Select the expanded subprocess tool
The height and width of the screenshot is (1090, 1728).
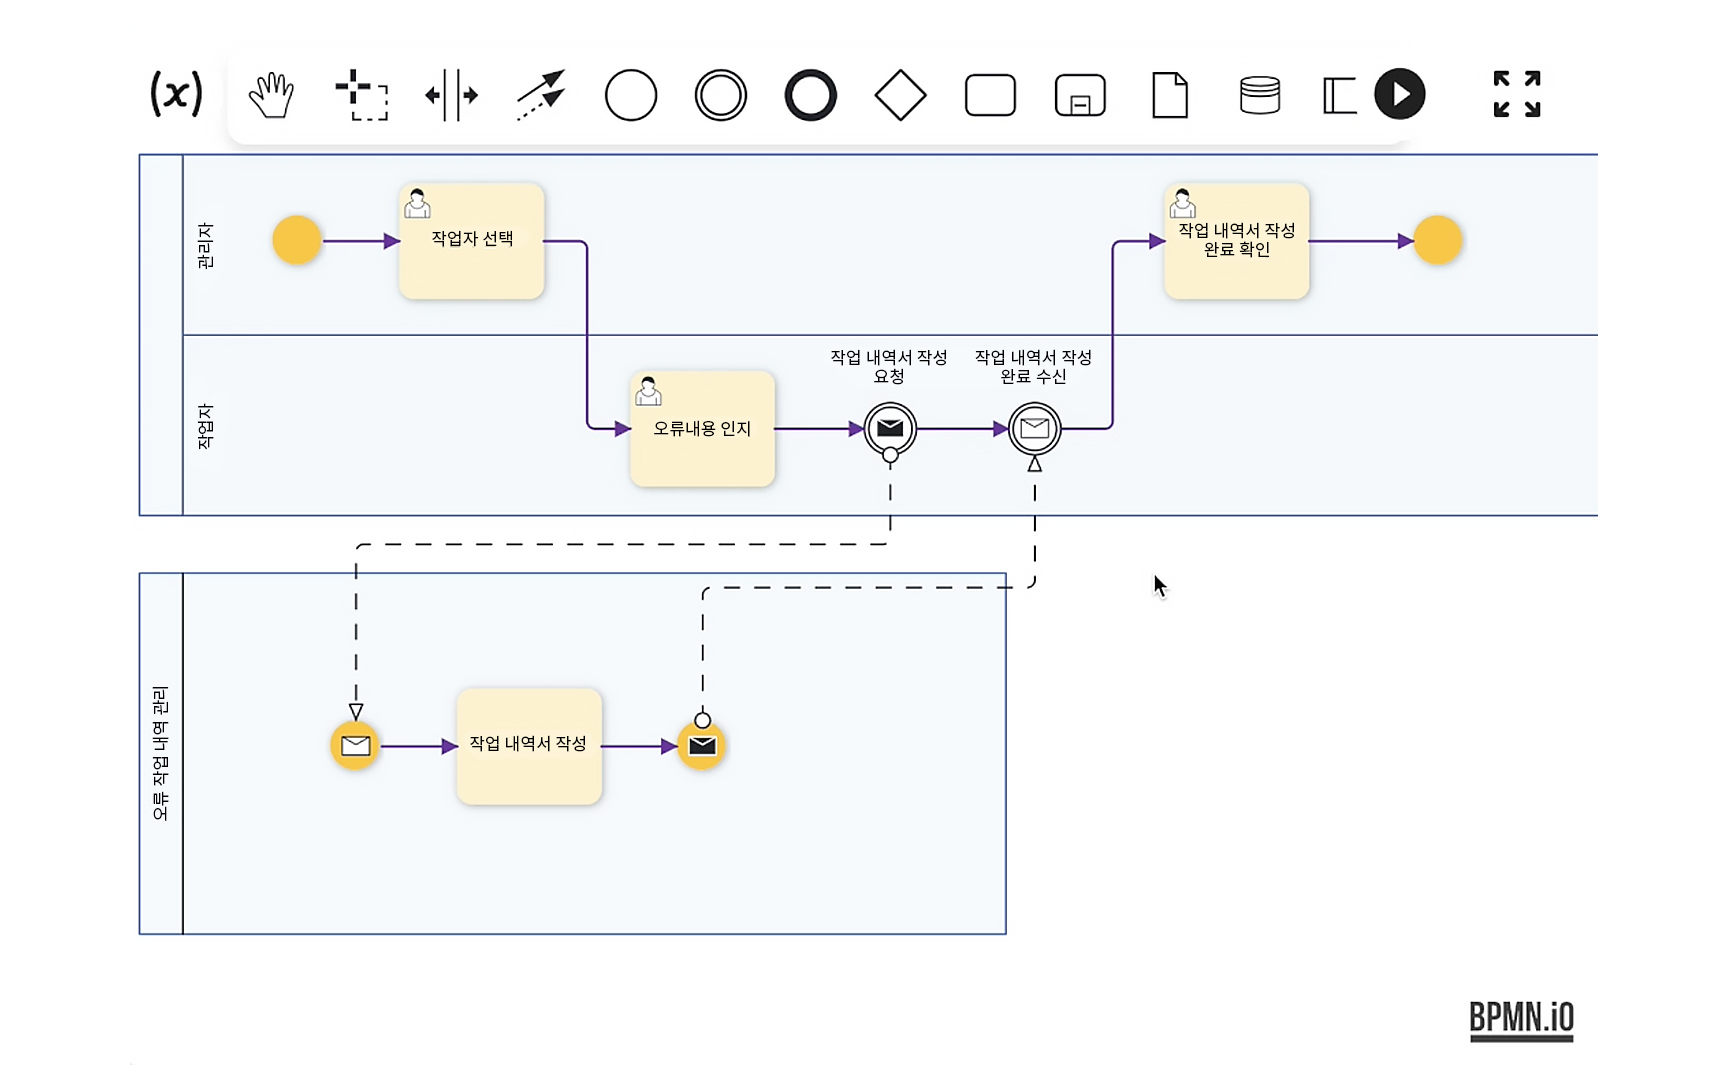click(1080, 96)
